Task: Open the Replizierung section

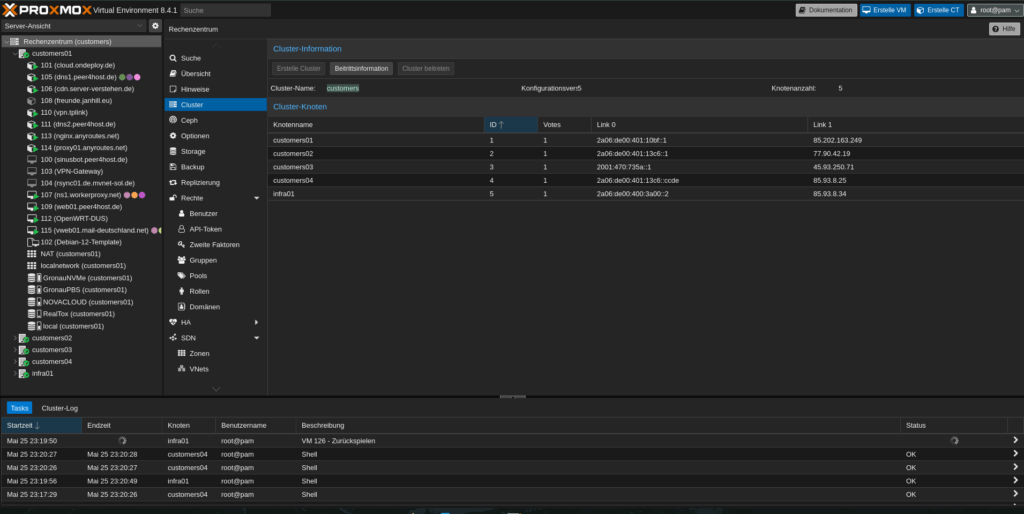Action: coord(200,182)
